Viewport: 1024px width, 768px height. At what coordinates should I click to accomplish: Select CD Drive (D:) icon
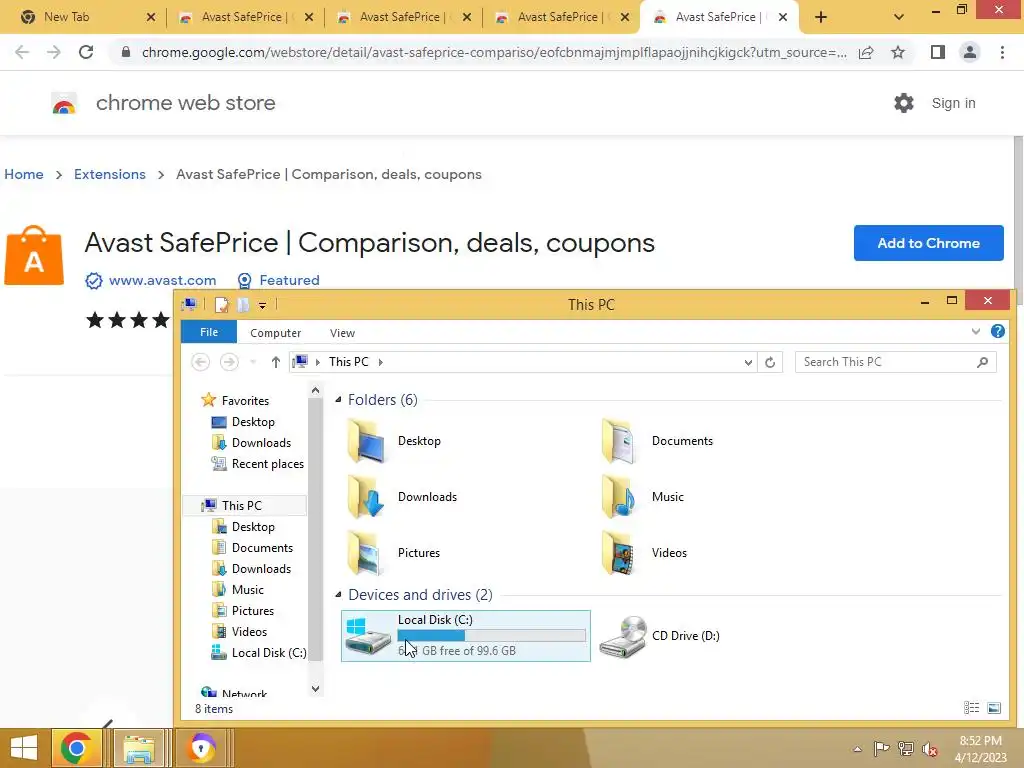click(624, 637)
